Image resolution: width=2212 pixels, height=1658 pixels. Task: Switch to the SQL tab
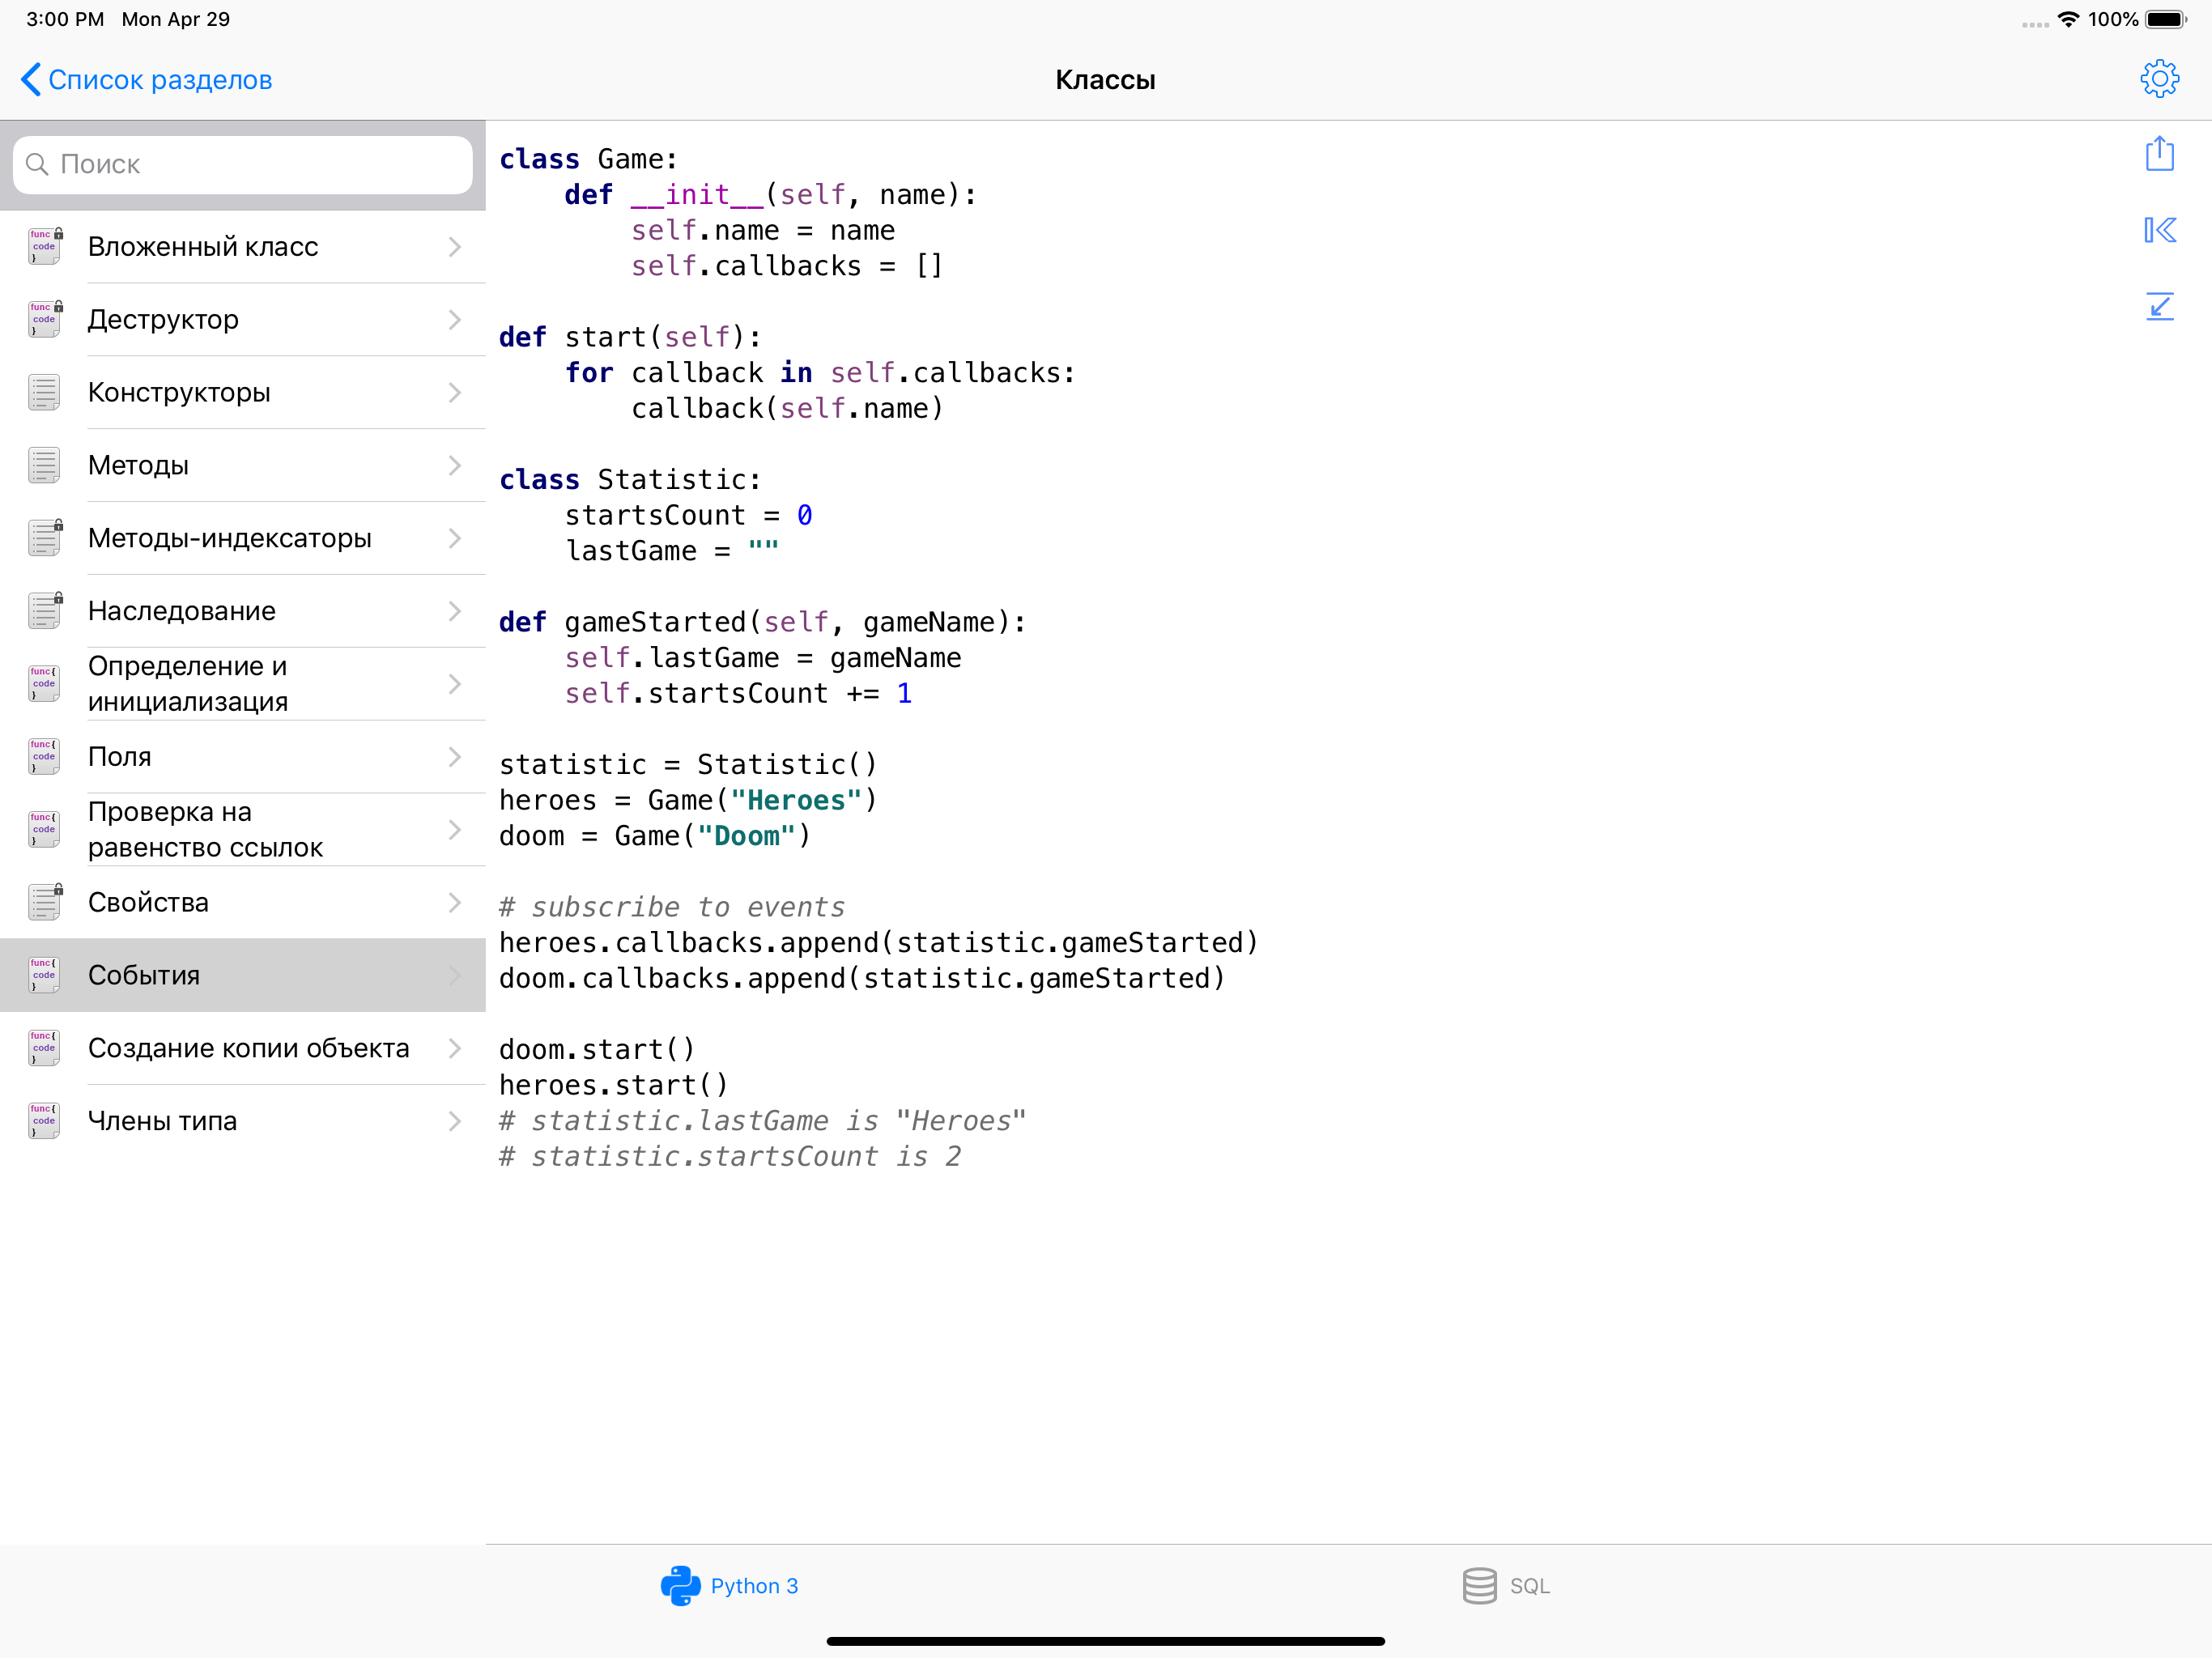coord(1529,1585)
